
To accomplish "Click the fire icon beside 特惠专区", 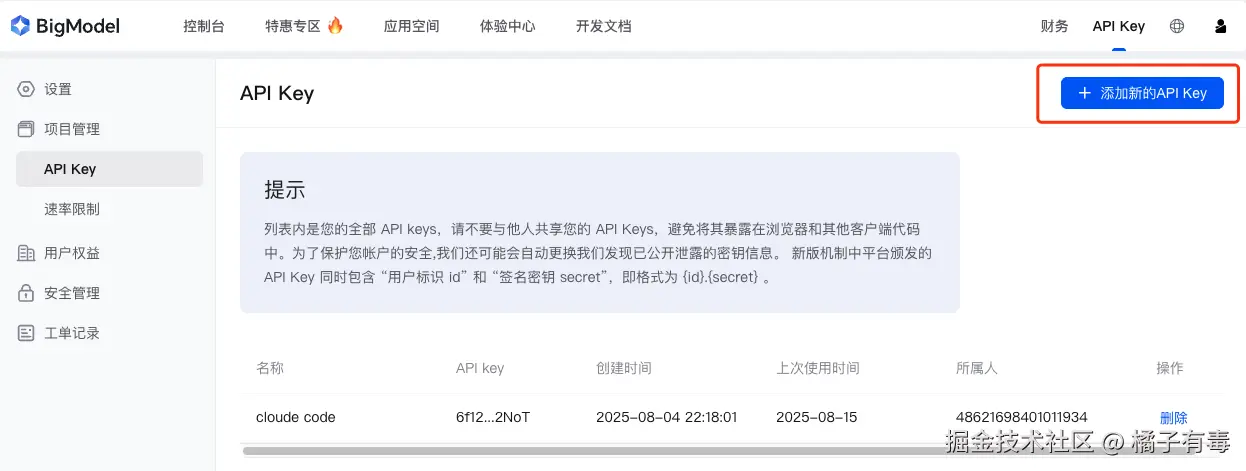I will coord(335,25).
